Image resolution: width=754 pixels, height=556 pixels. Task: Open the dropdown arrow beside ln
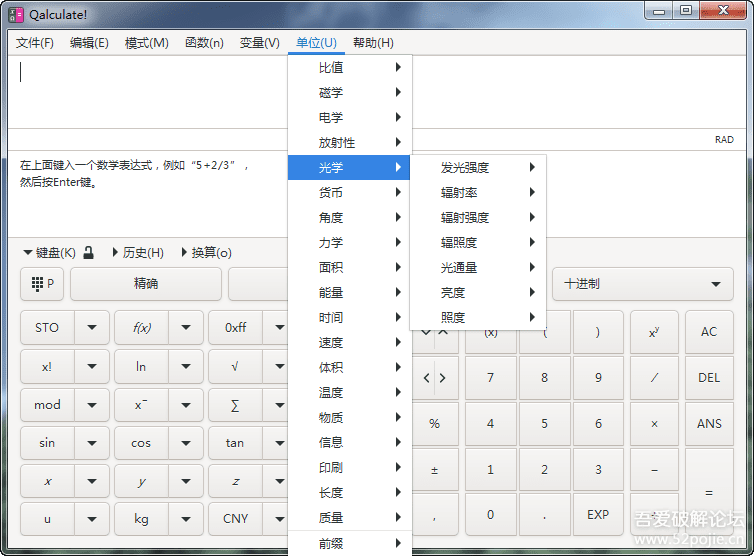pyautogui.click(x=186, y=366)
